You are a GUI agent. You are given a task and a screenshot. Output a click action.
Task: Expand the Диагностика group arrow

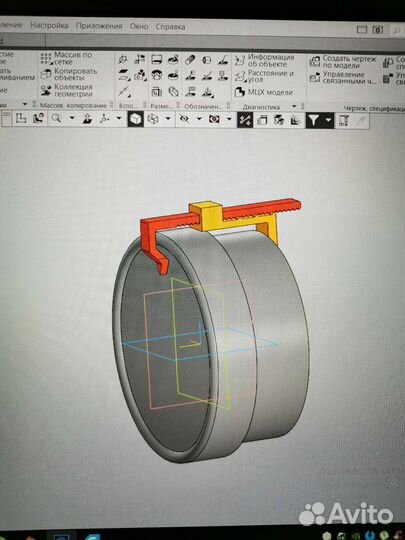(294, 106)
